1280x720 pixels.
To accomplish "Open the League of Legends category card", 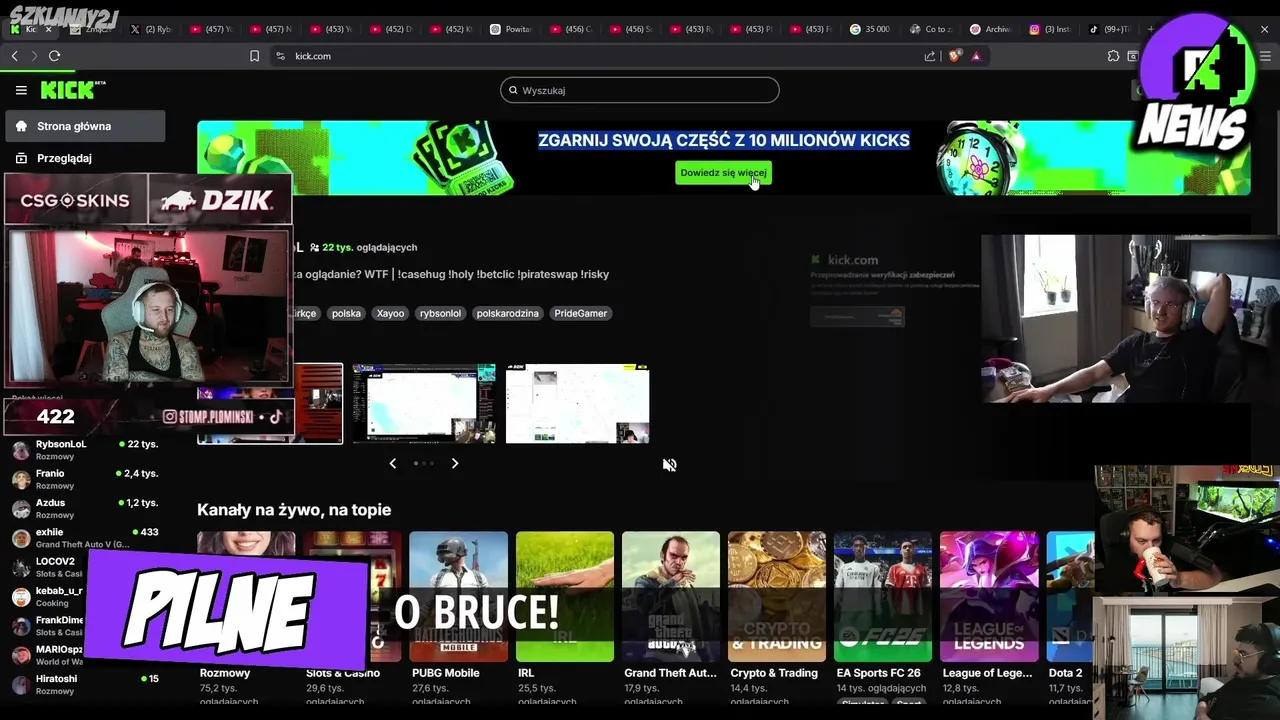I will [x=989, y=596].
